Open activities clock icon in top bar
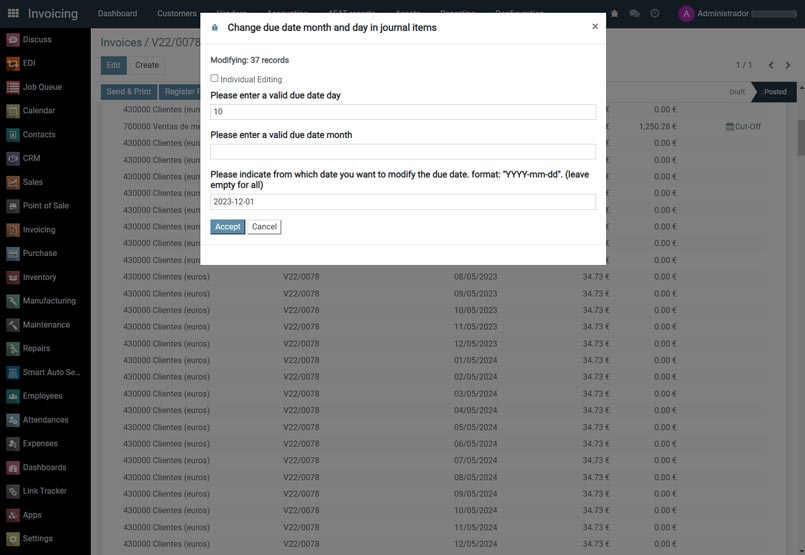 tap(655, 13)
